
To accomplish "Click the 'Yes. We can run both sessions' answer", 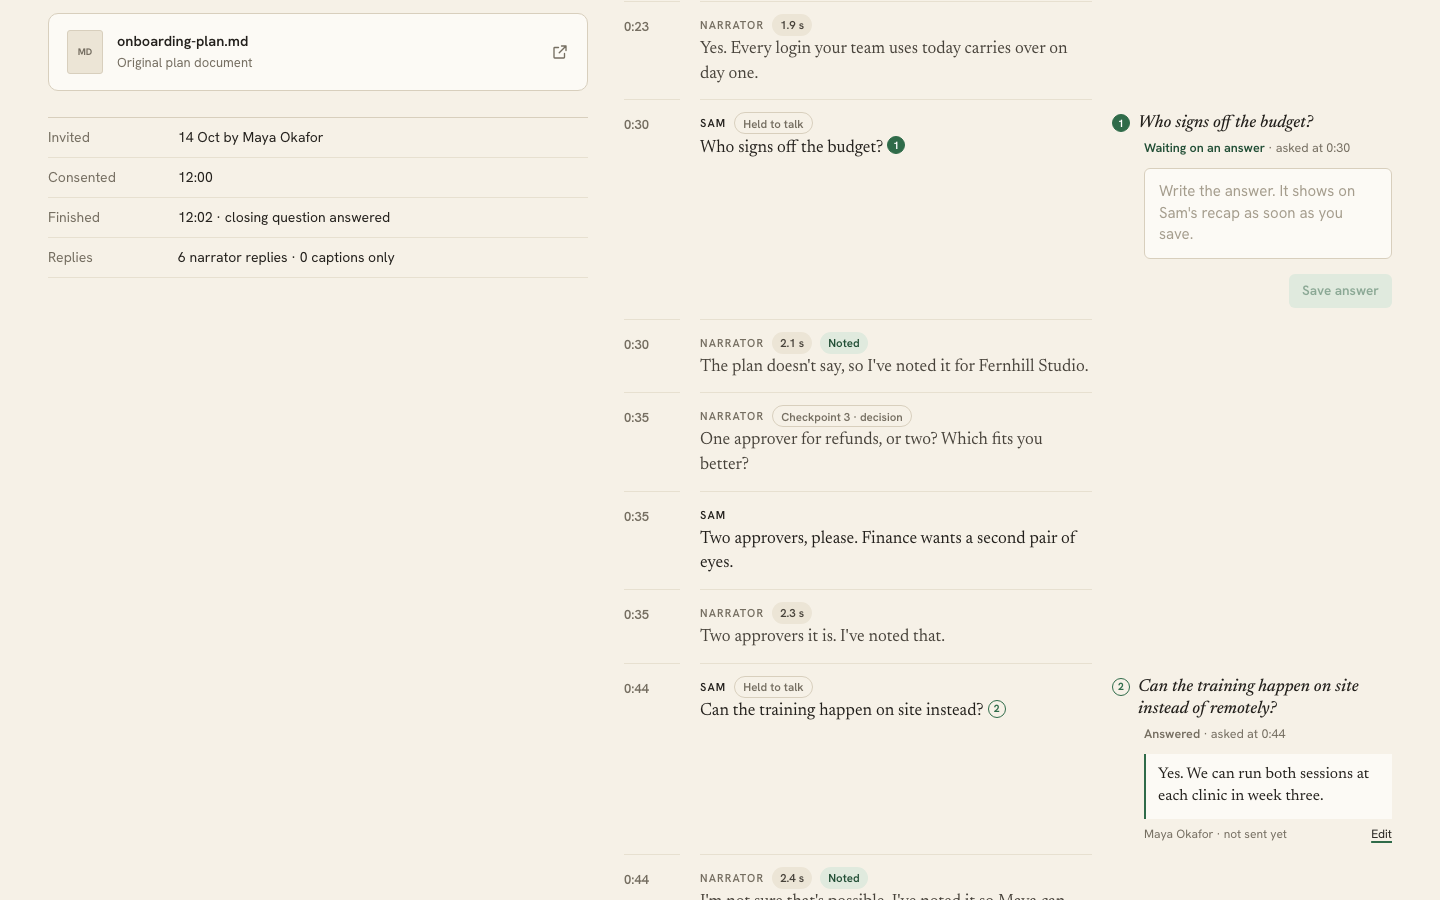I will pos(1268,785).
